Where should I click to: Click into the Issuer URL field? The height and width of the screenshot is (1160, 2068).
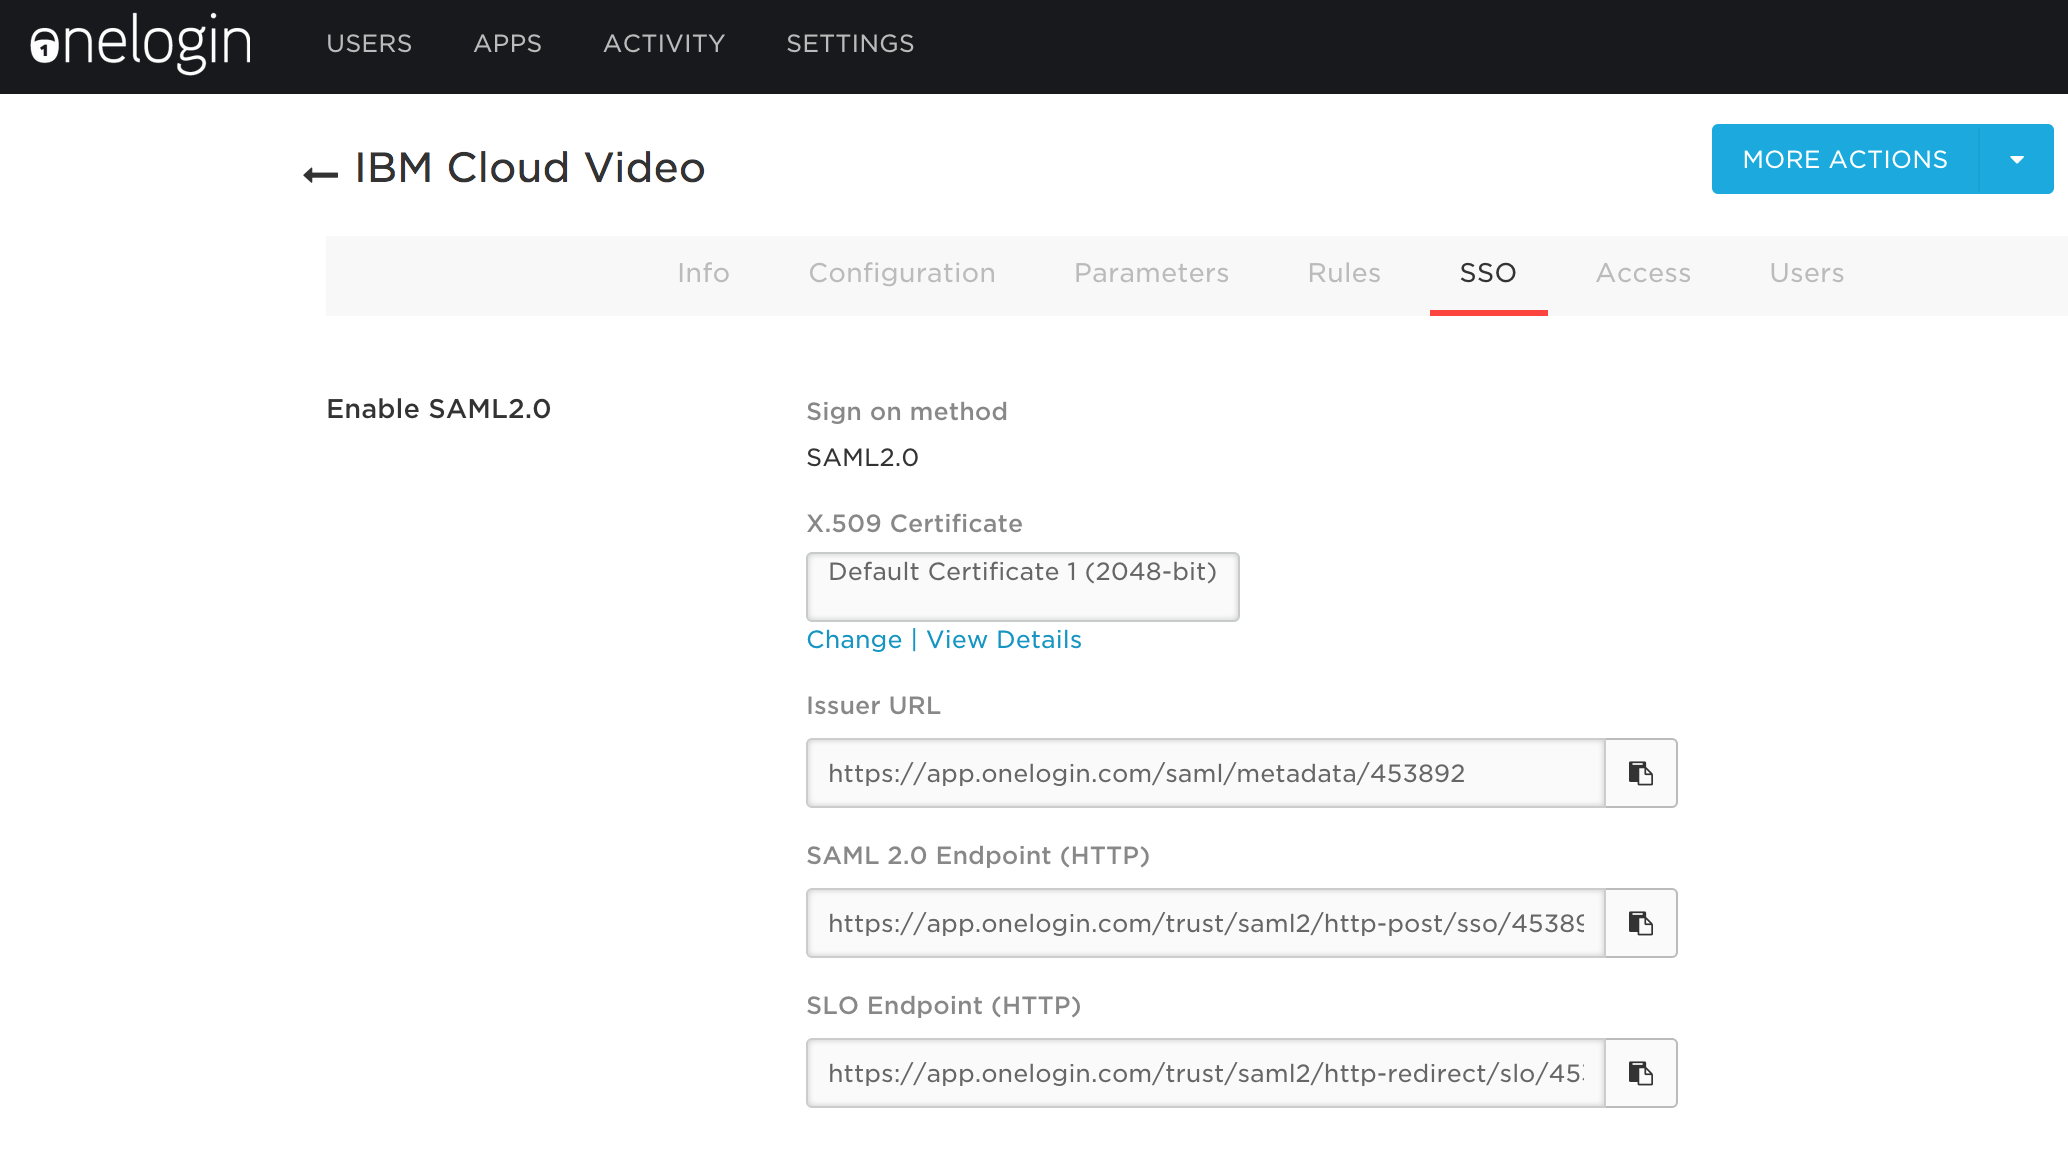click(1206, 773)
